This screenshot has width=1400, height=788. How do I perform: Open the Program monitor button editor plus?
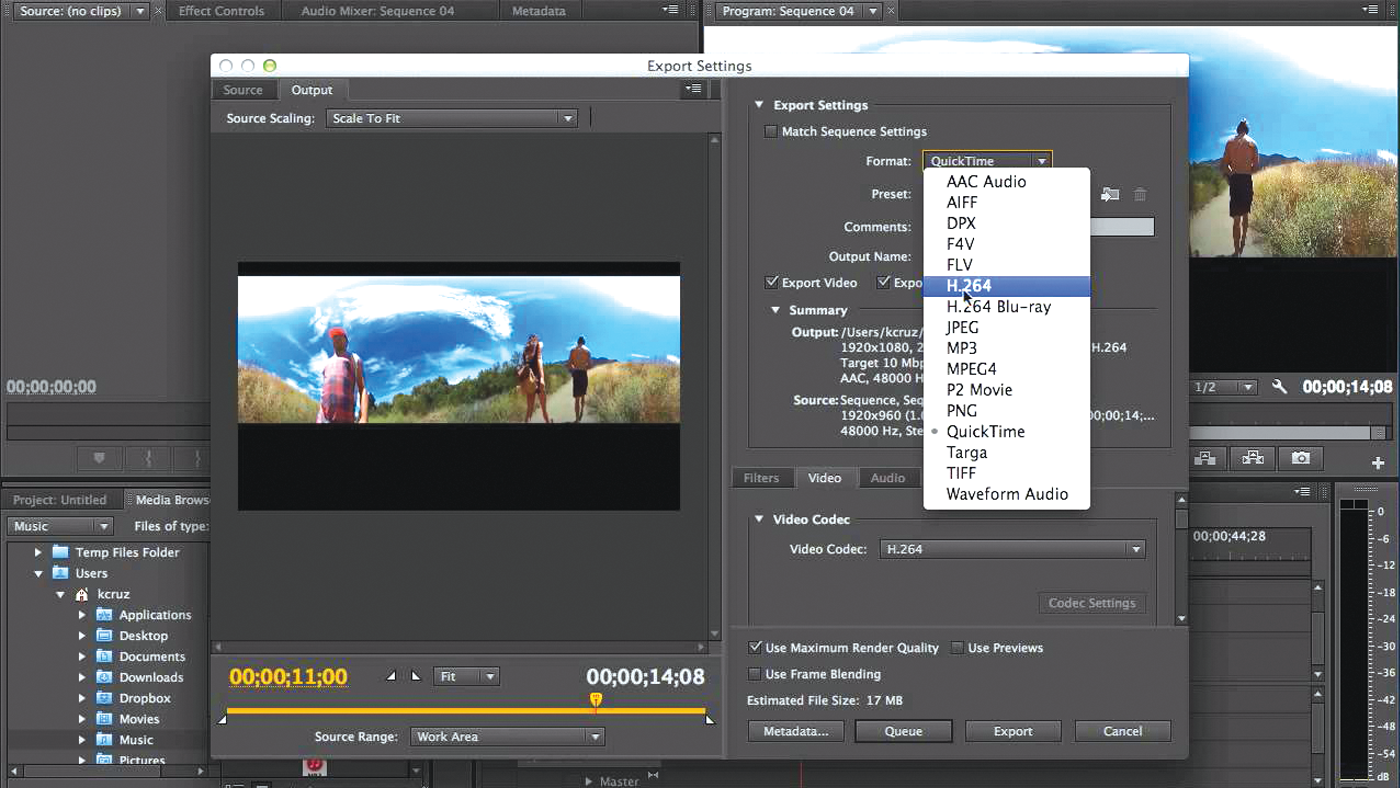point(1378,463)
